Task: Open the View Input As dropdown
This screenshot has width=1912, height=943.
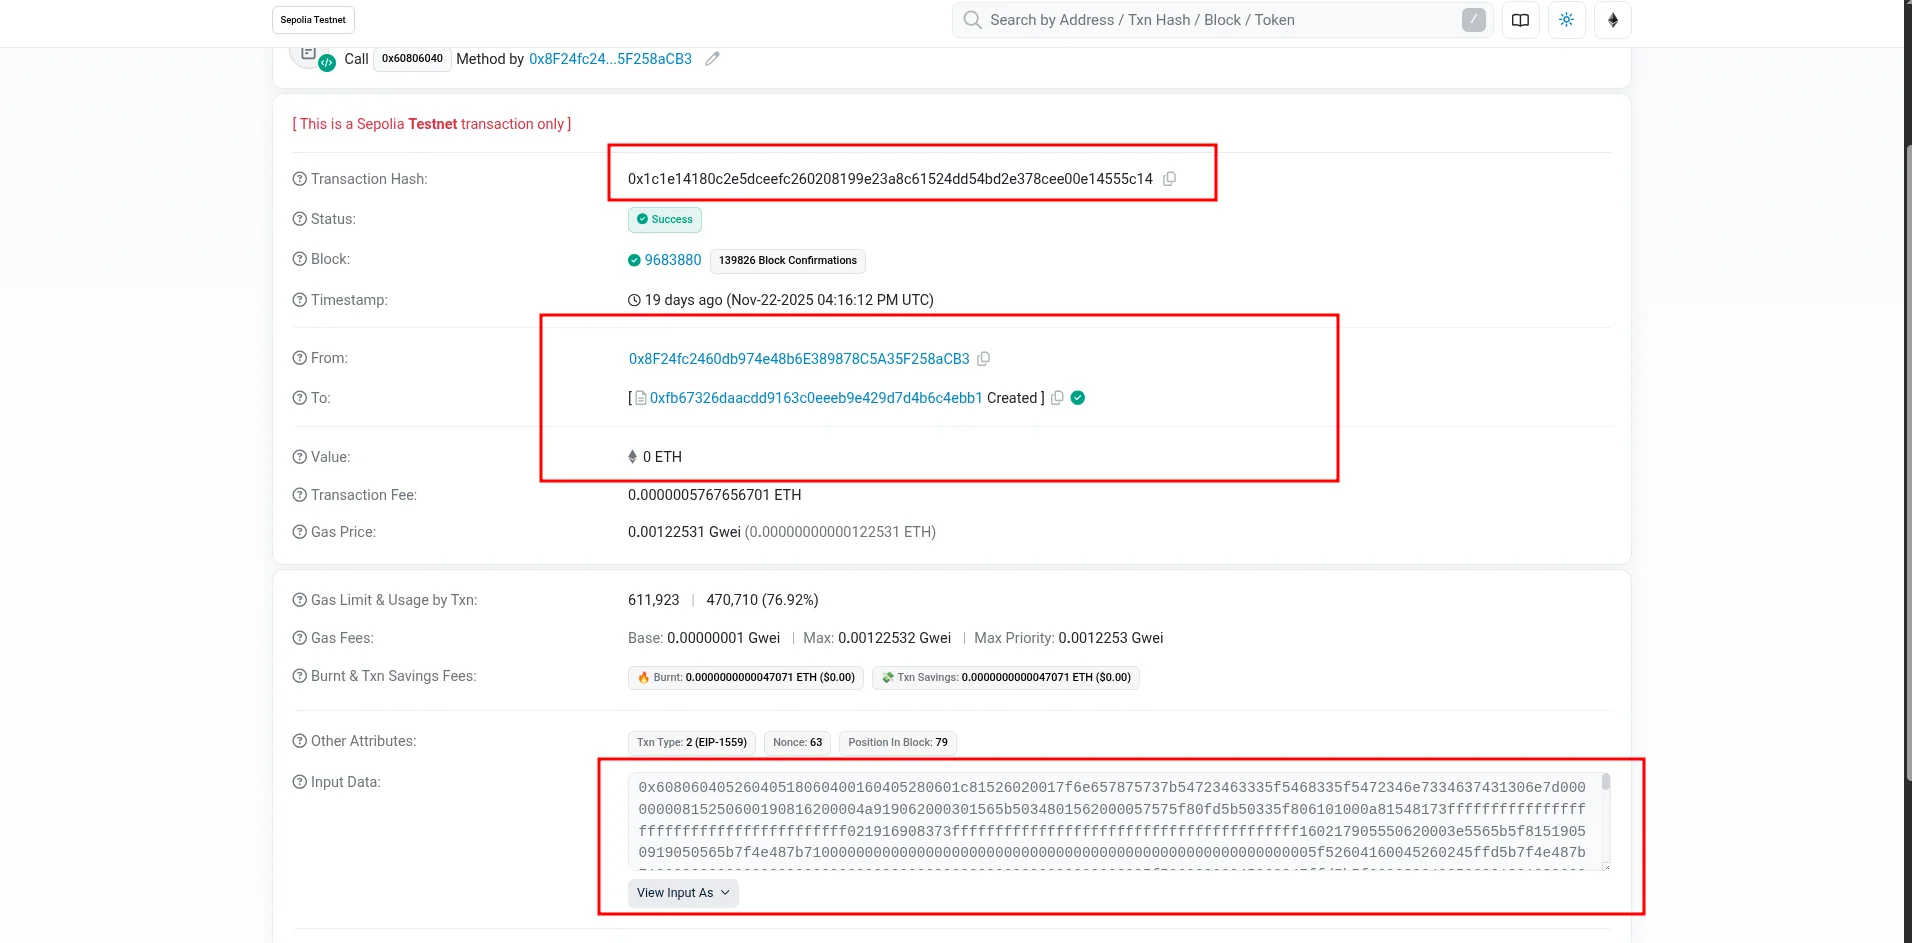Action: pos(682,892)
